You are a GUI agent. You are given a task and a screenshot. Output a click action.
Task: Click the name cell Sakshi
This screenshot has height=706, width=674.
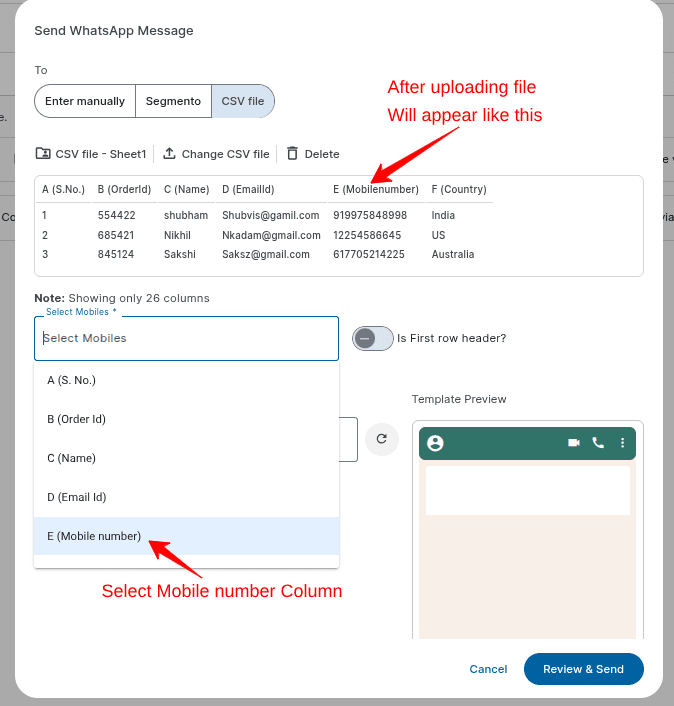click(x=180, y=254)
